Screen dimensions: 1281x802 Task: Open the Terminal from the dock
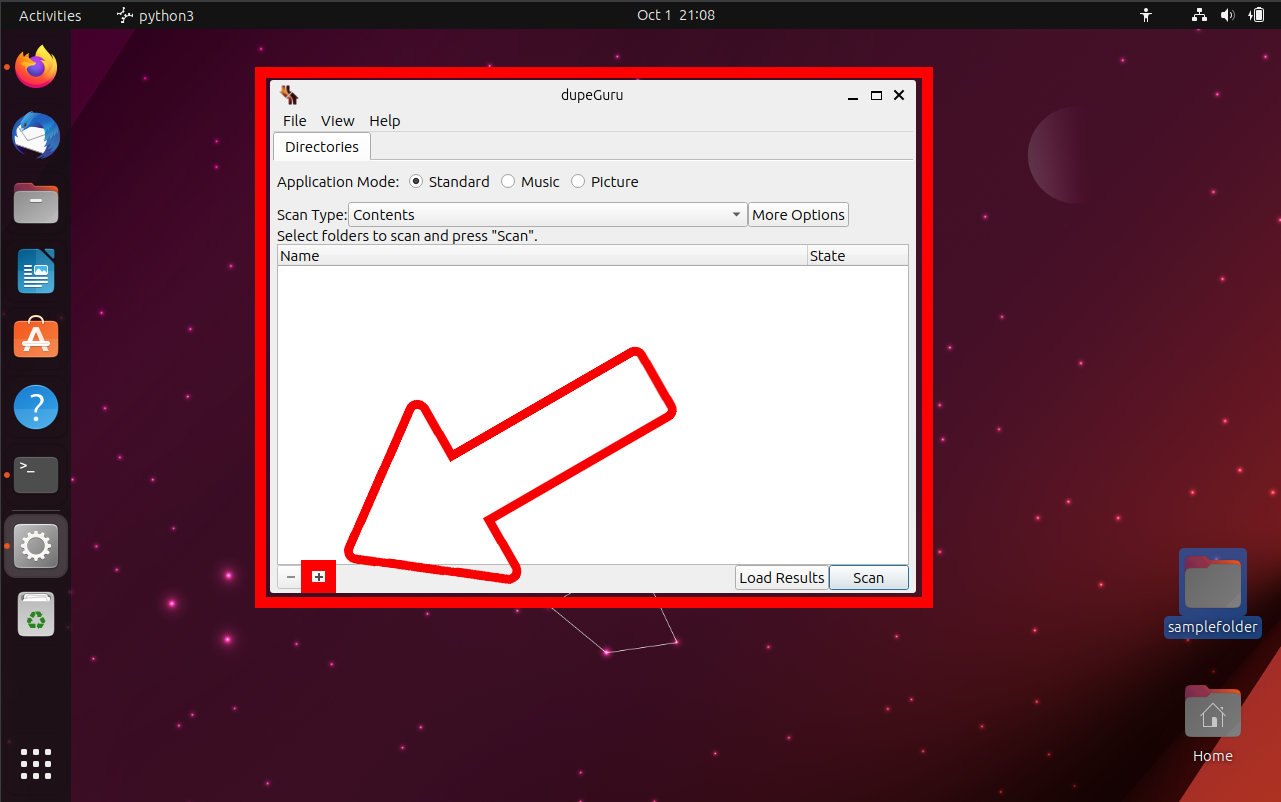[x=35, y=475]
